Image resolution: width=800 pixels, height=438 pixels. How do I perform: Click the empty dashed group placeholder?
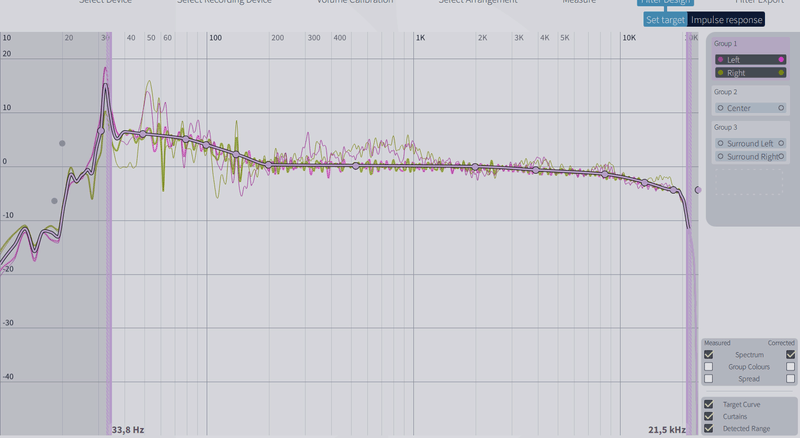tap(748, 182)
